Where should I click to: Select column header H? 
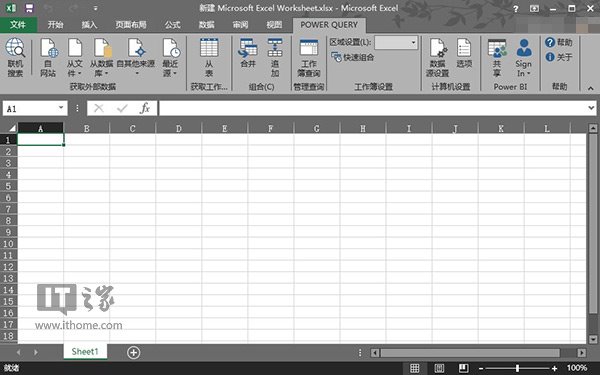point(363,128)
